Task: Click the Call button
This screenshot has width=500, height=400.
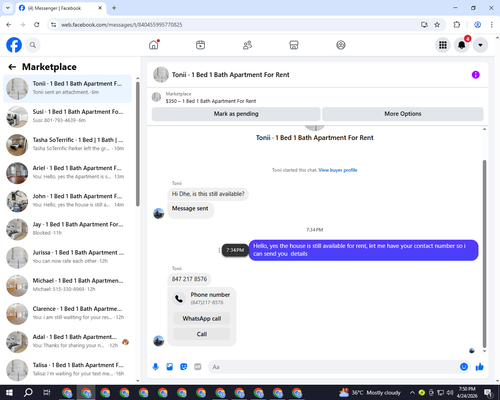Action: click(x=202, y=334)
